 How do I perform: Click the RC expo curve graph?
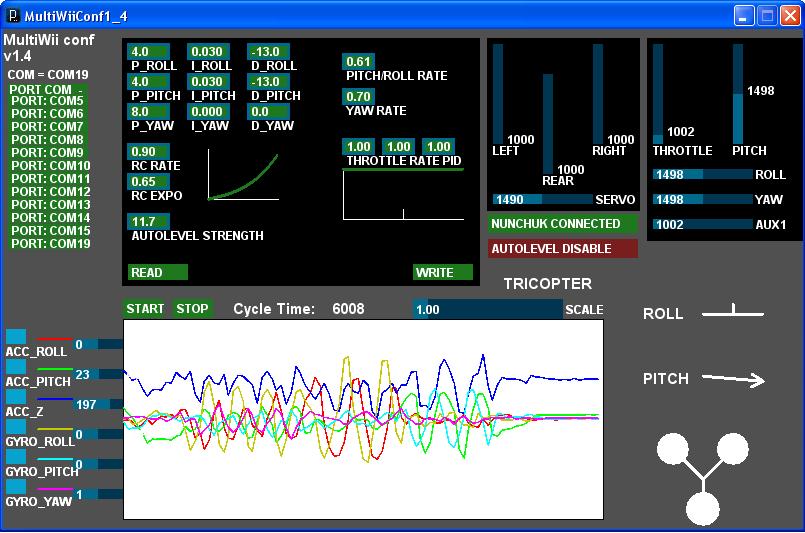click(x=243, y=175)
